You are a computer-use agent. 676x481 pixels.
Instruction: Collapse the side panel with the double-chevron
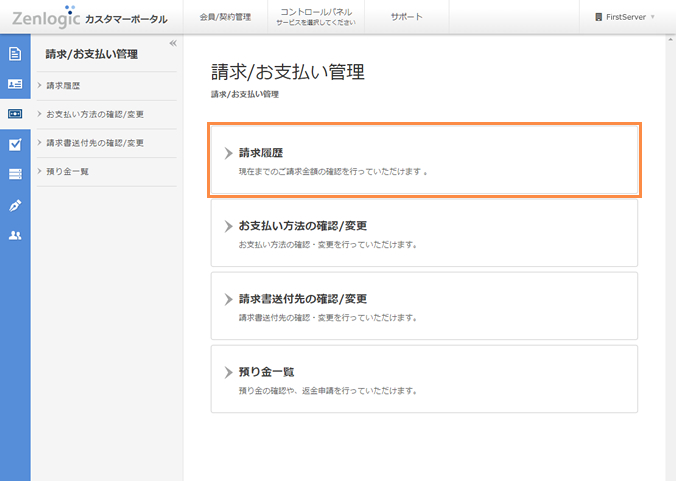(173, 43)
